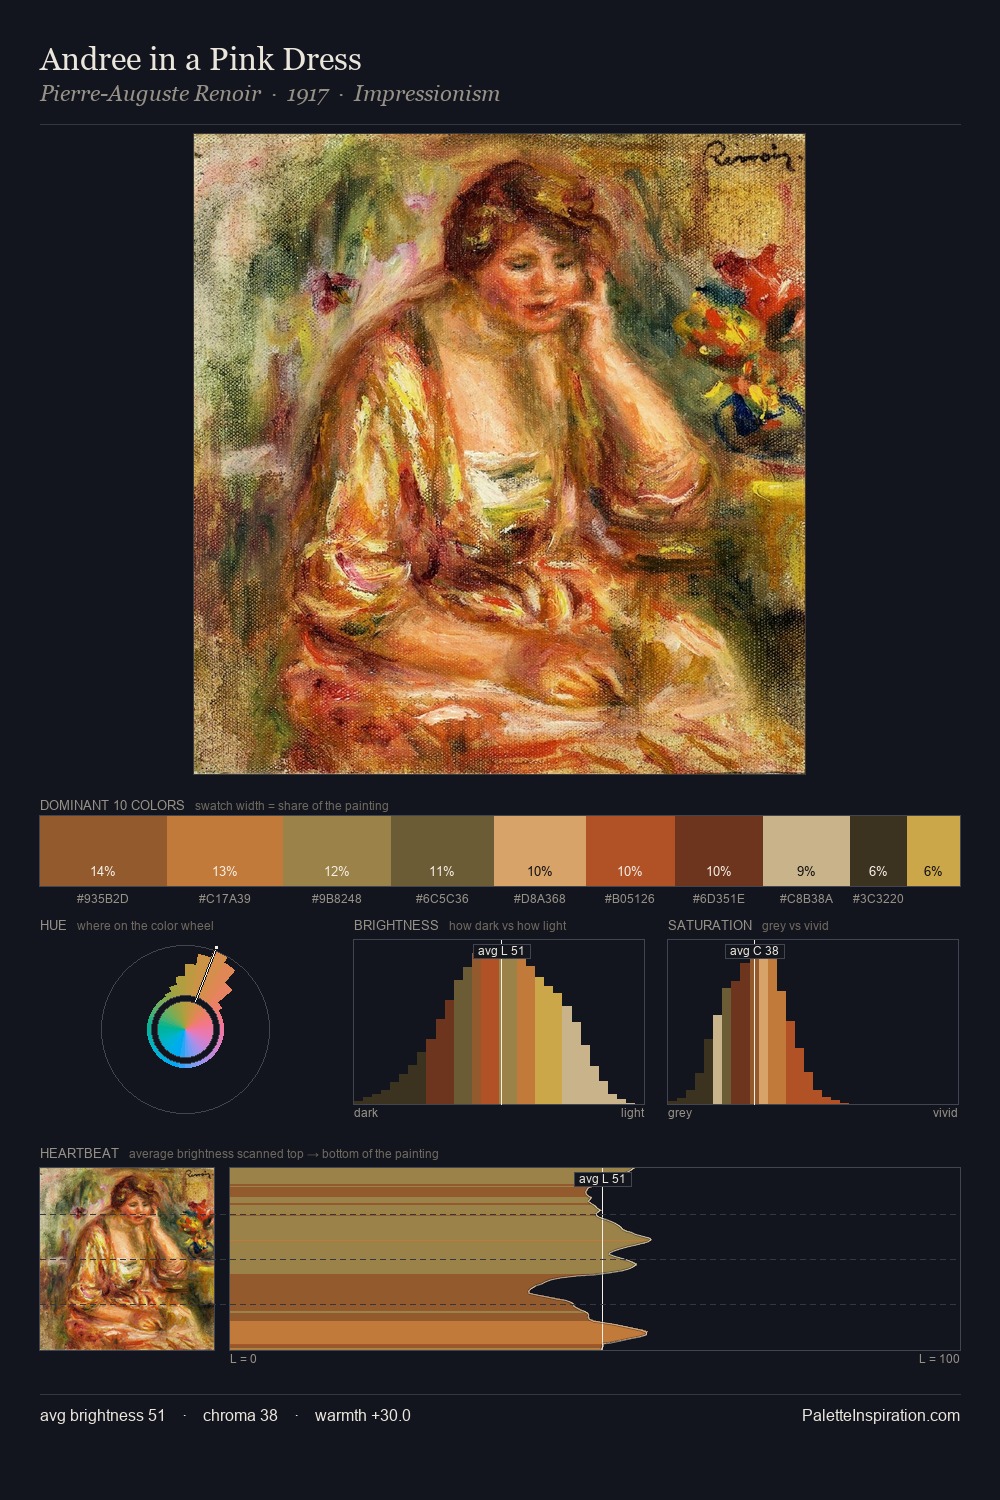This screenshot has width=1000, height=1500.
Task: Click the 'avg C 38' label in Saturation chart
Action: 754,951
